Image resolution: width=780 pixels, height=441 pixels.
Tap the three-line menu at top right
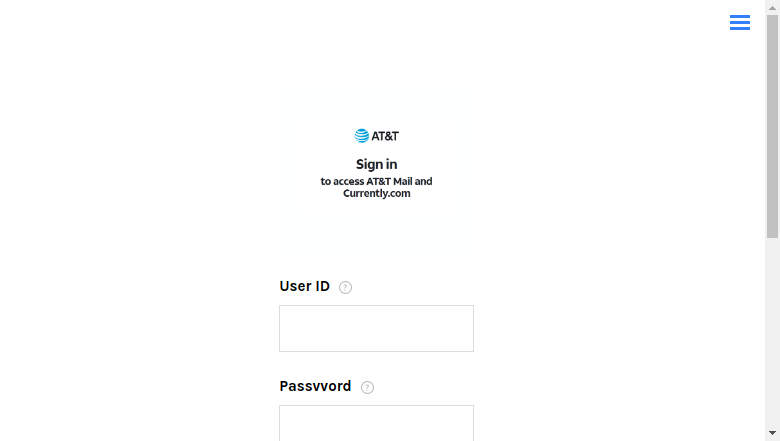740,22
